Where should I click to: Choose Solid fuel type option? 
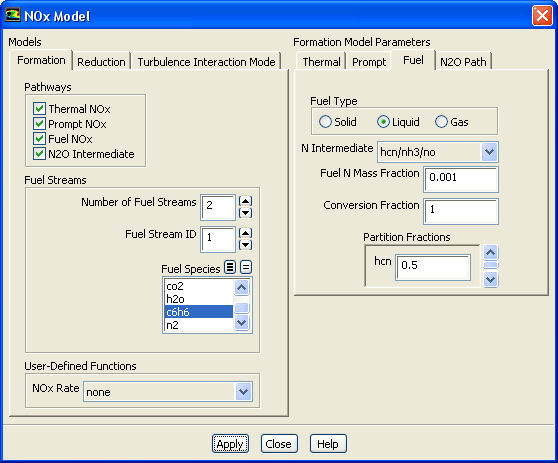(x=325, y=122)
